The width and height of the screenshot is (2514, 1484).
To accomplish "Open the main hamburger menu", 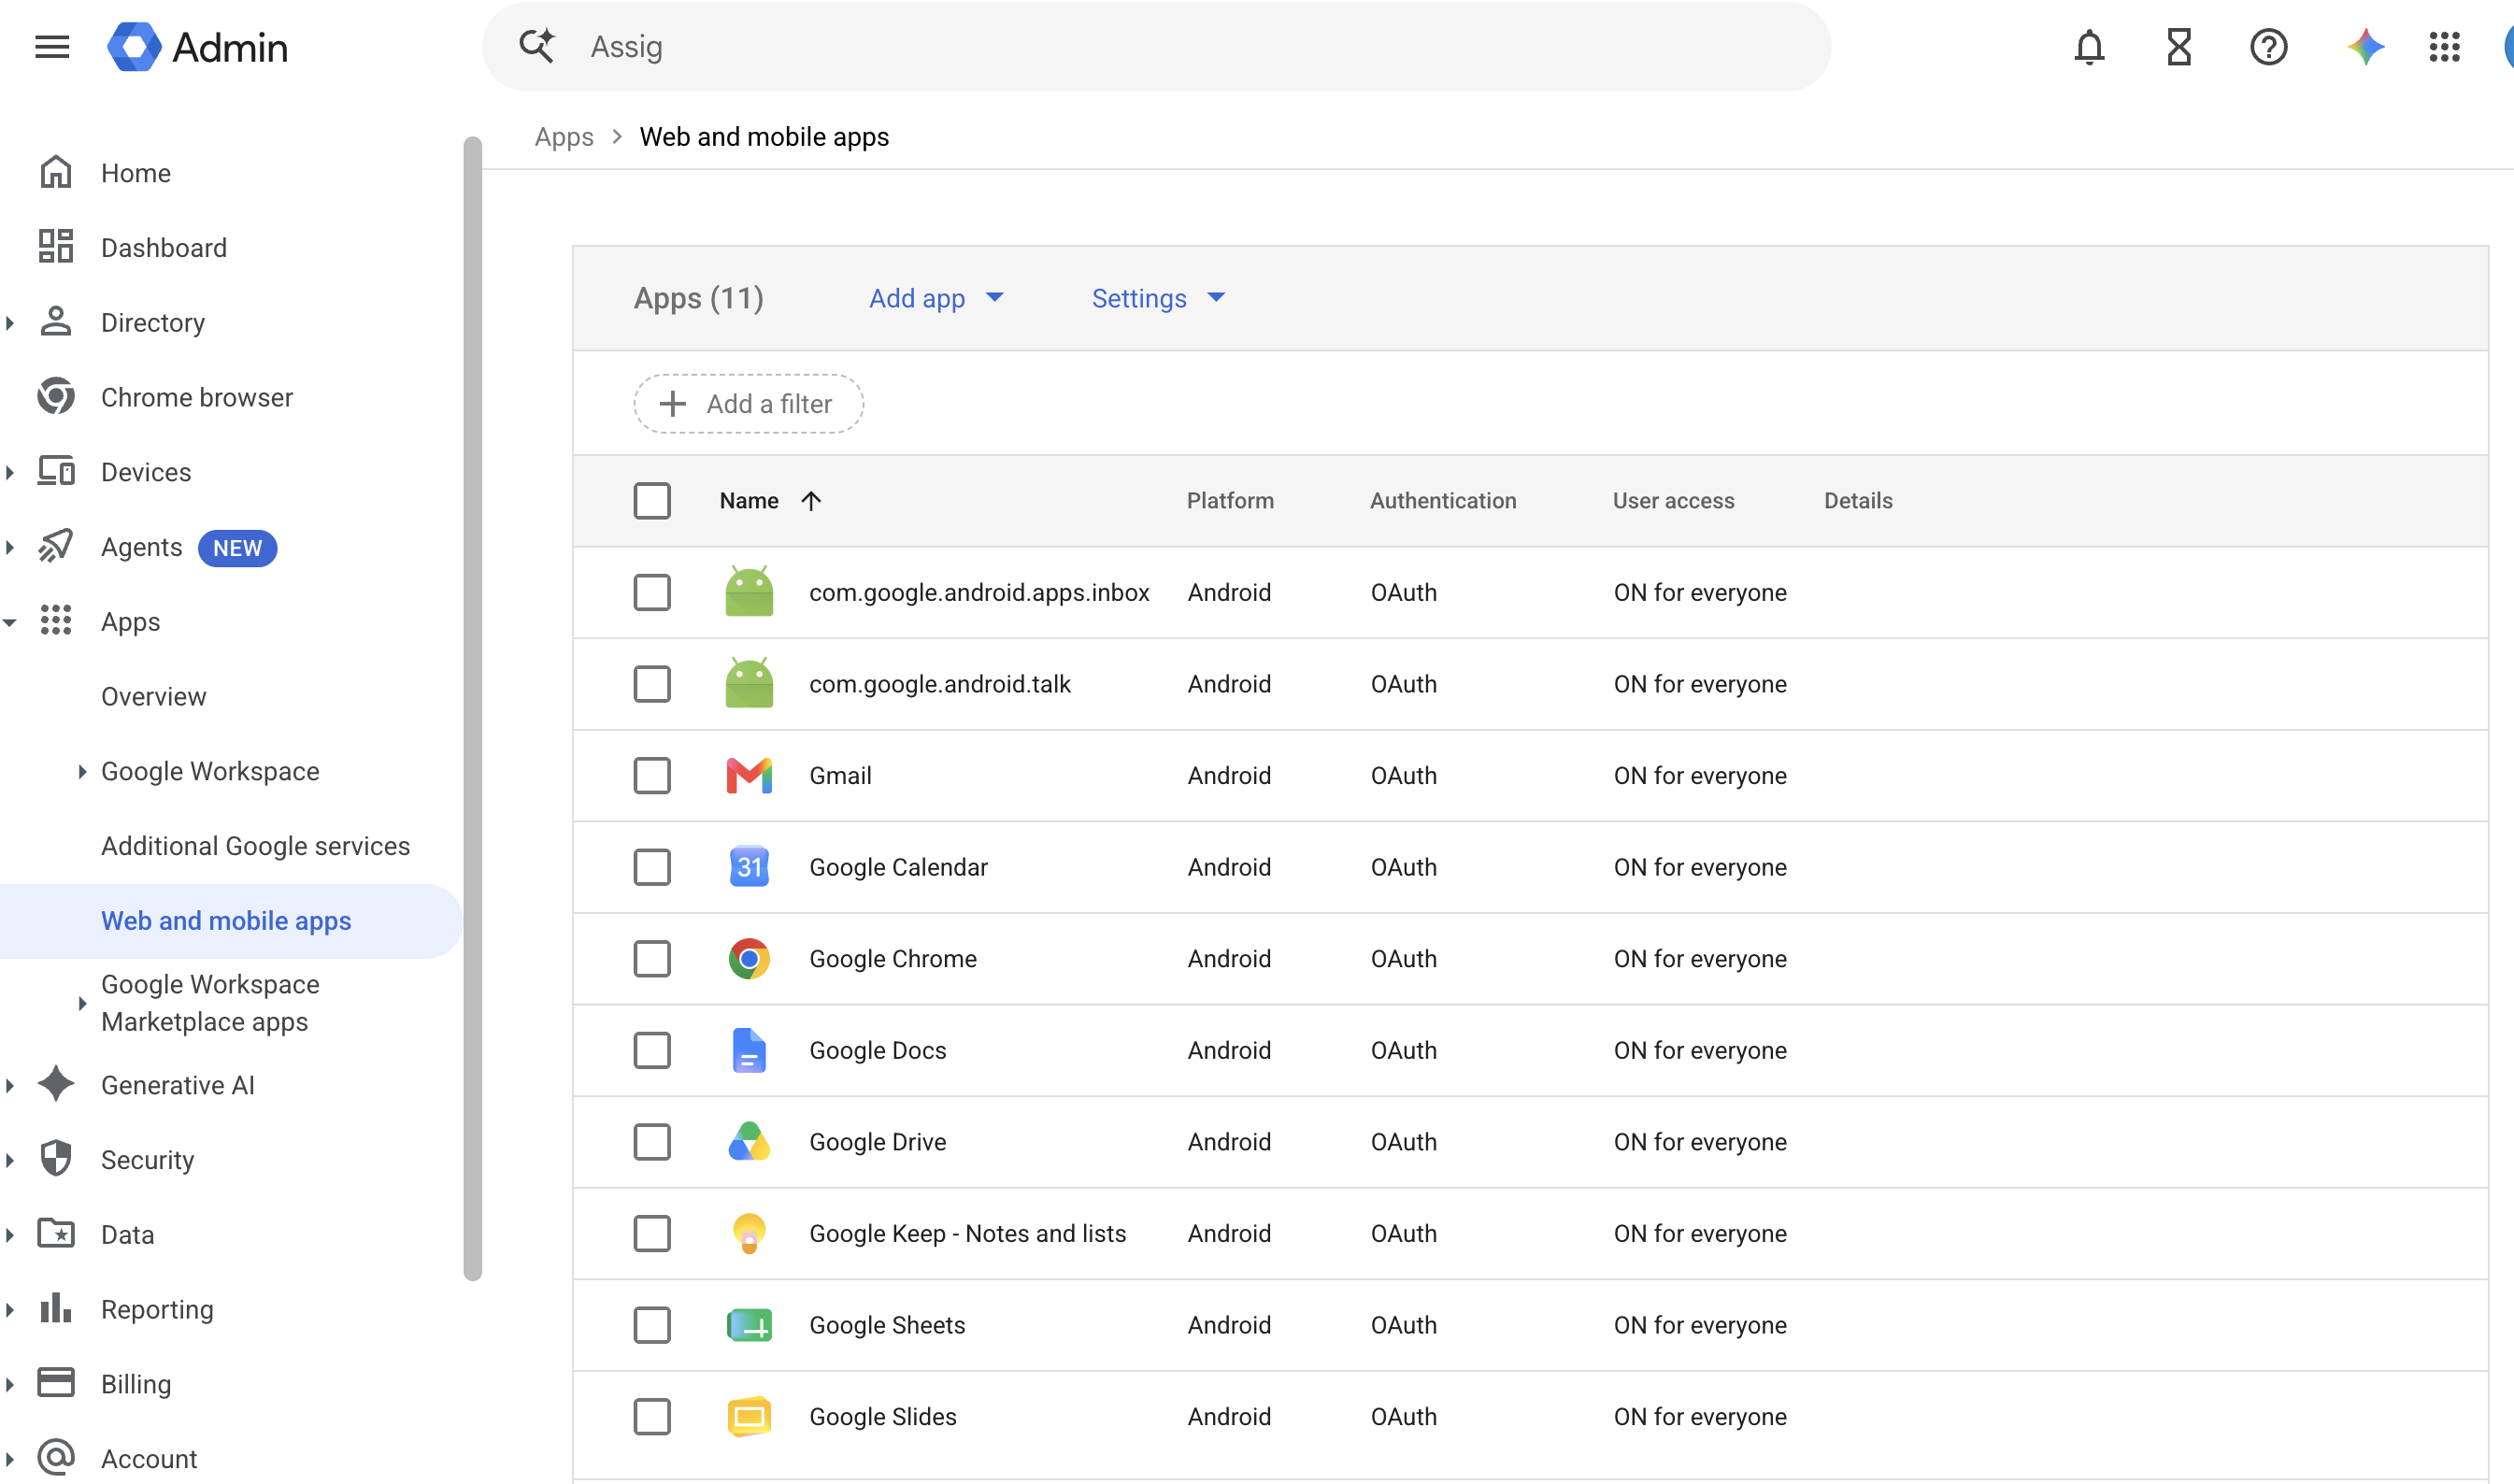I will pos(52,47).
